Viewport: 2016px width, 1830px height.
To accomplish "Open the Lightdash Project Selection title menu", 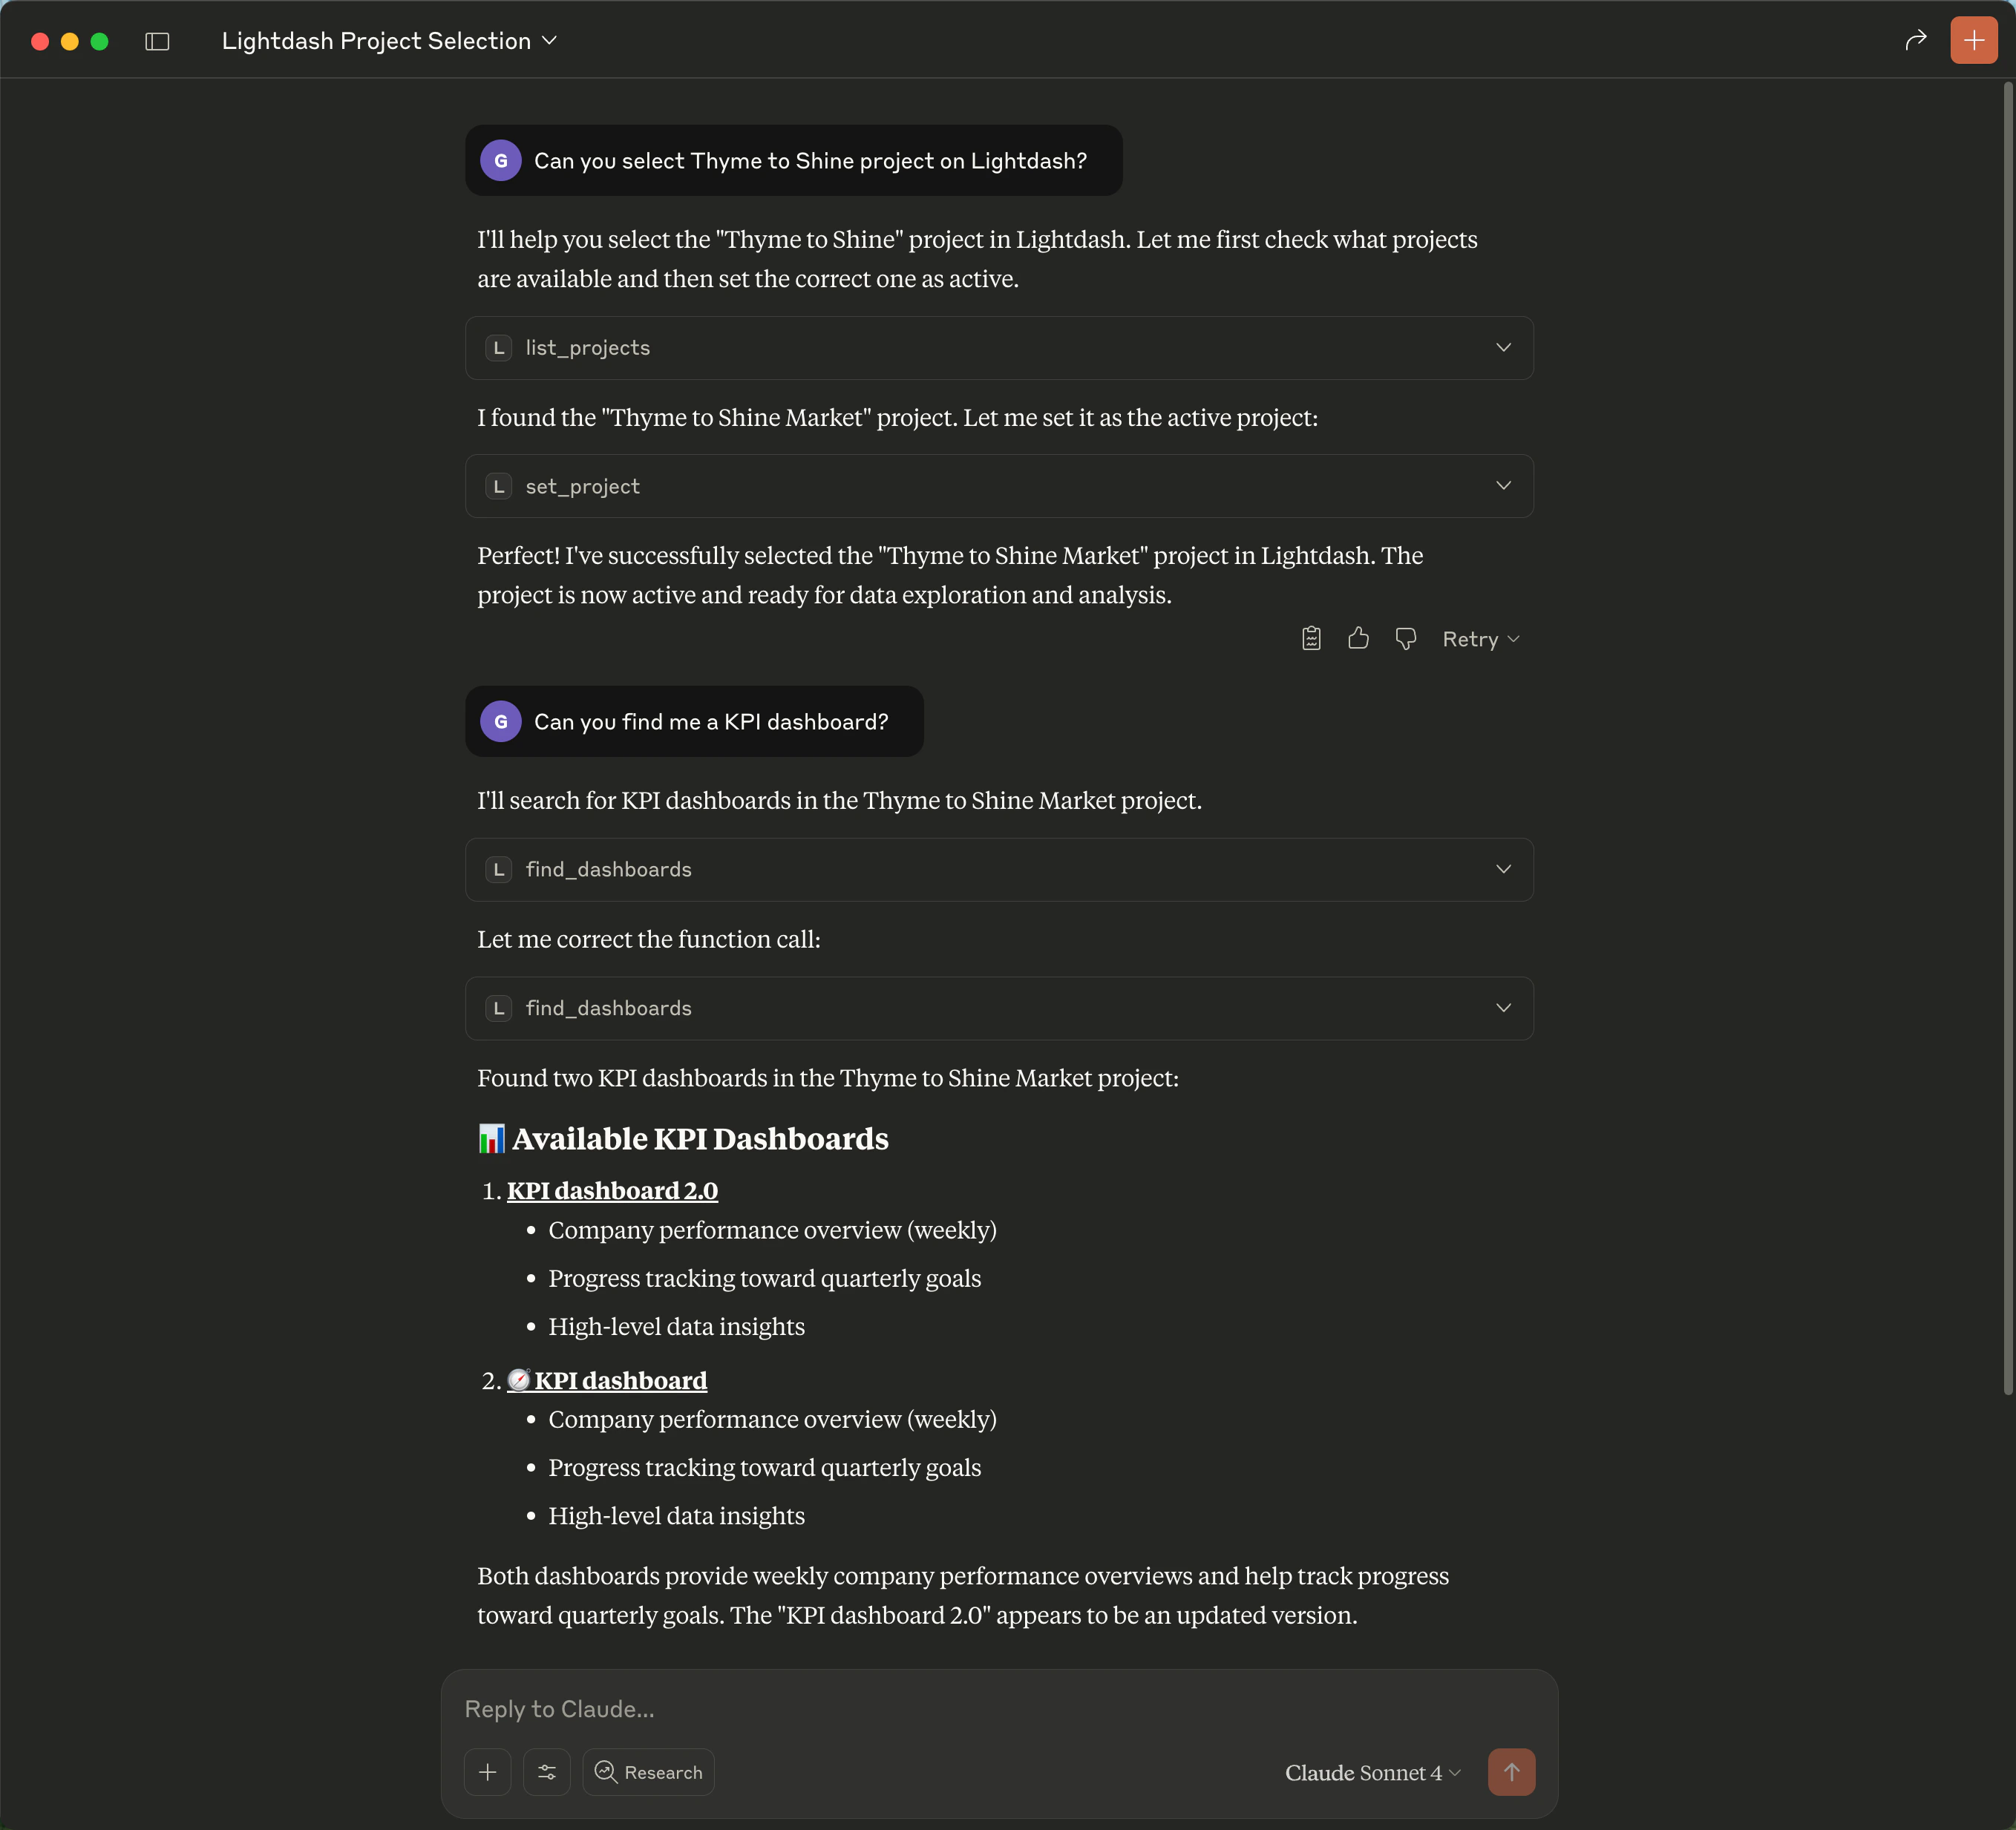I will coord(389,41).
